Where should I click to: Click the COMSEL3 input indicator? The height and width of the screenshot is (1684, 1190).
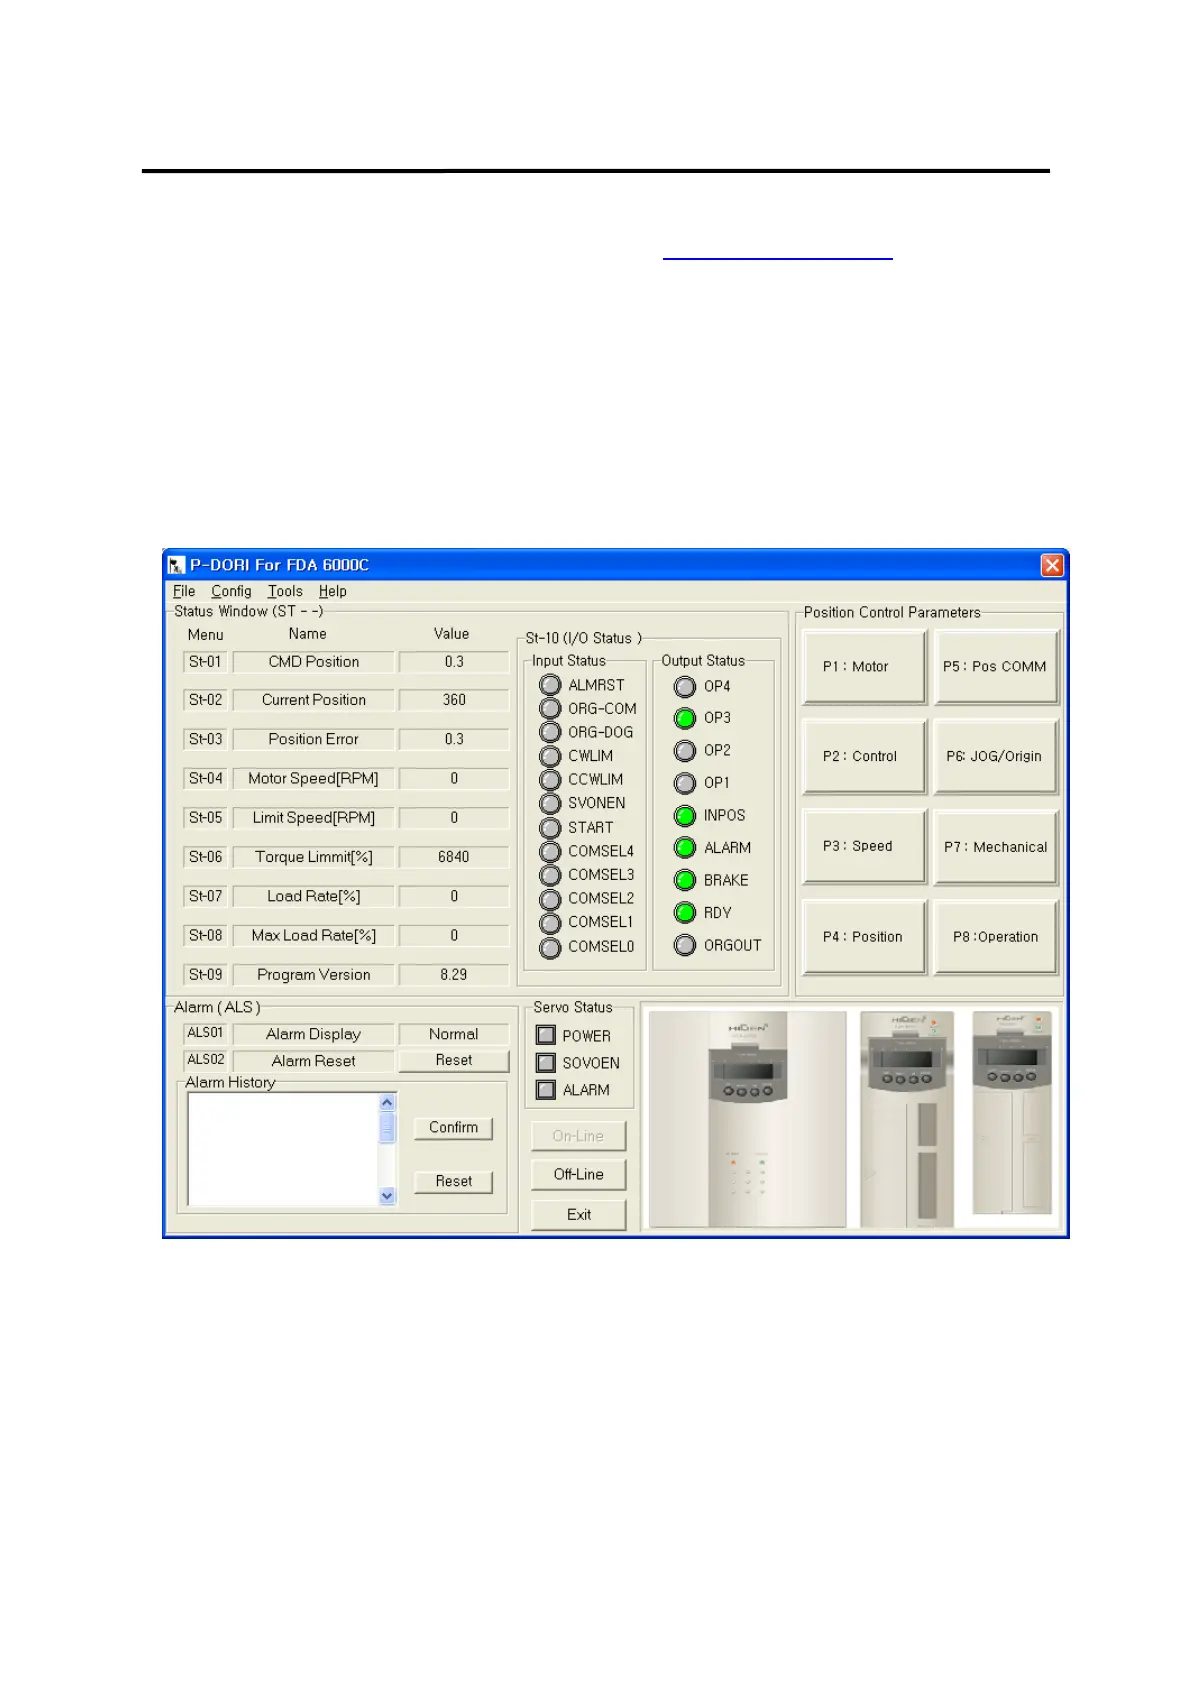[x=550, y=875]
